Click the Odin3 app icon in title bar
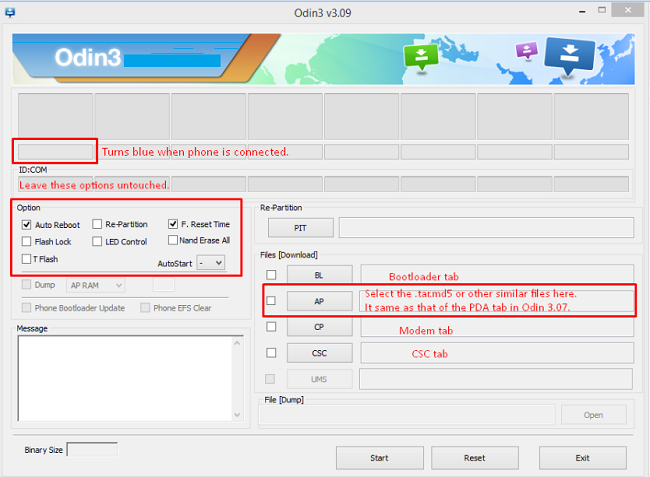This screenshot has width=650, height=477. 10,13
